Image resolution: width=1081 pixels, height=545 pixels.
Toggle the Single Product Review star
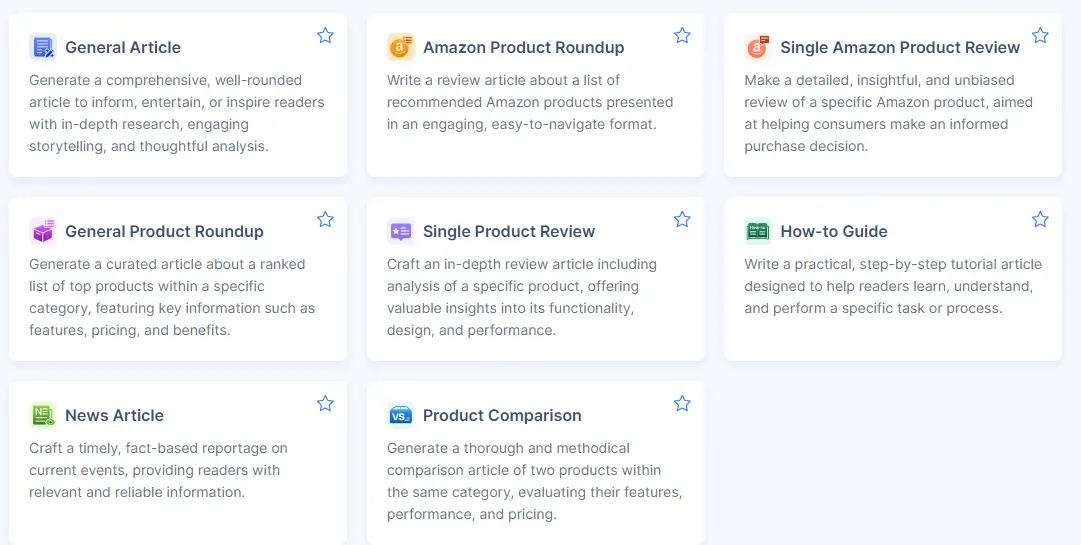(682, 220)
